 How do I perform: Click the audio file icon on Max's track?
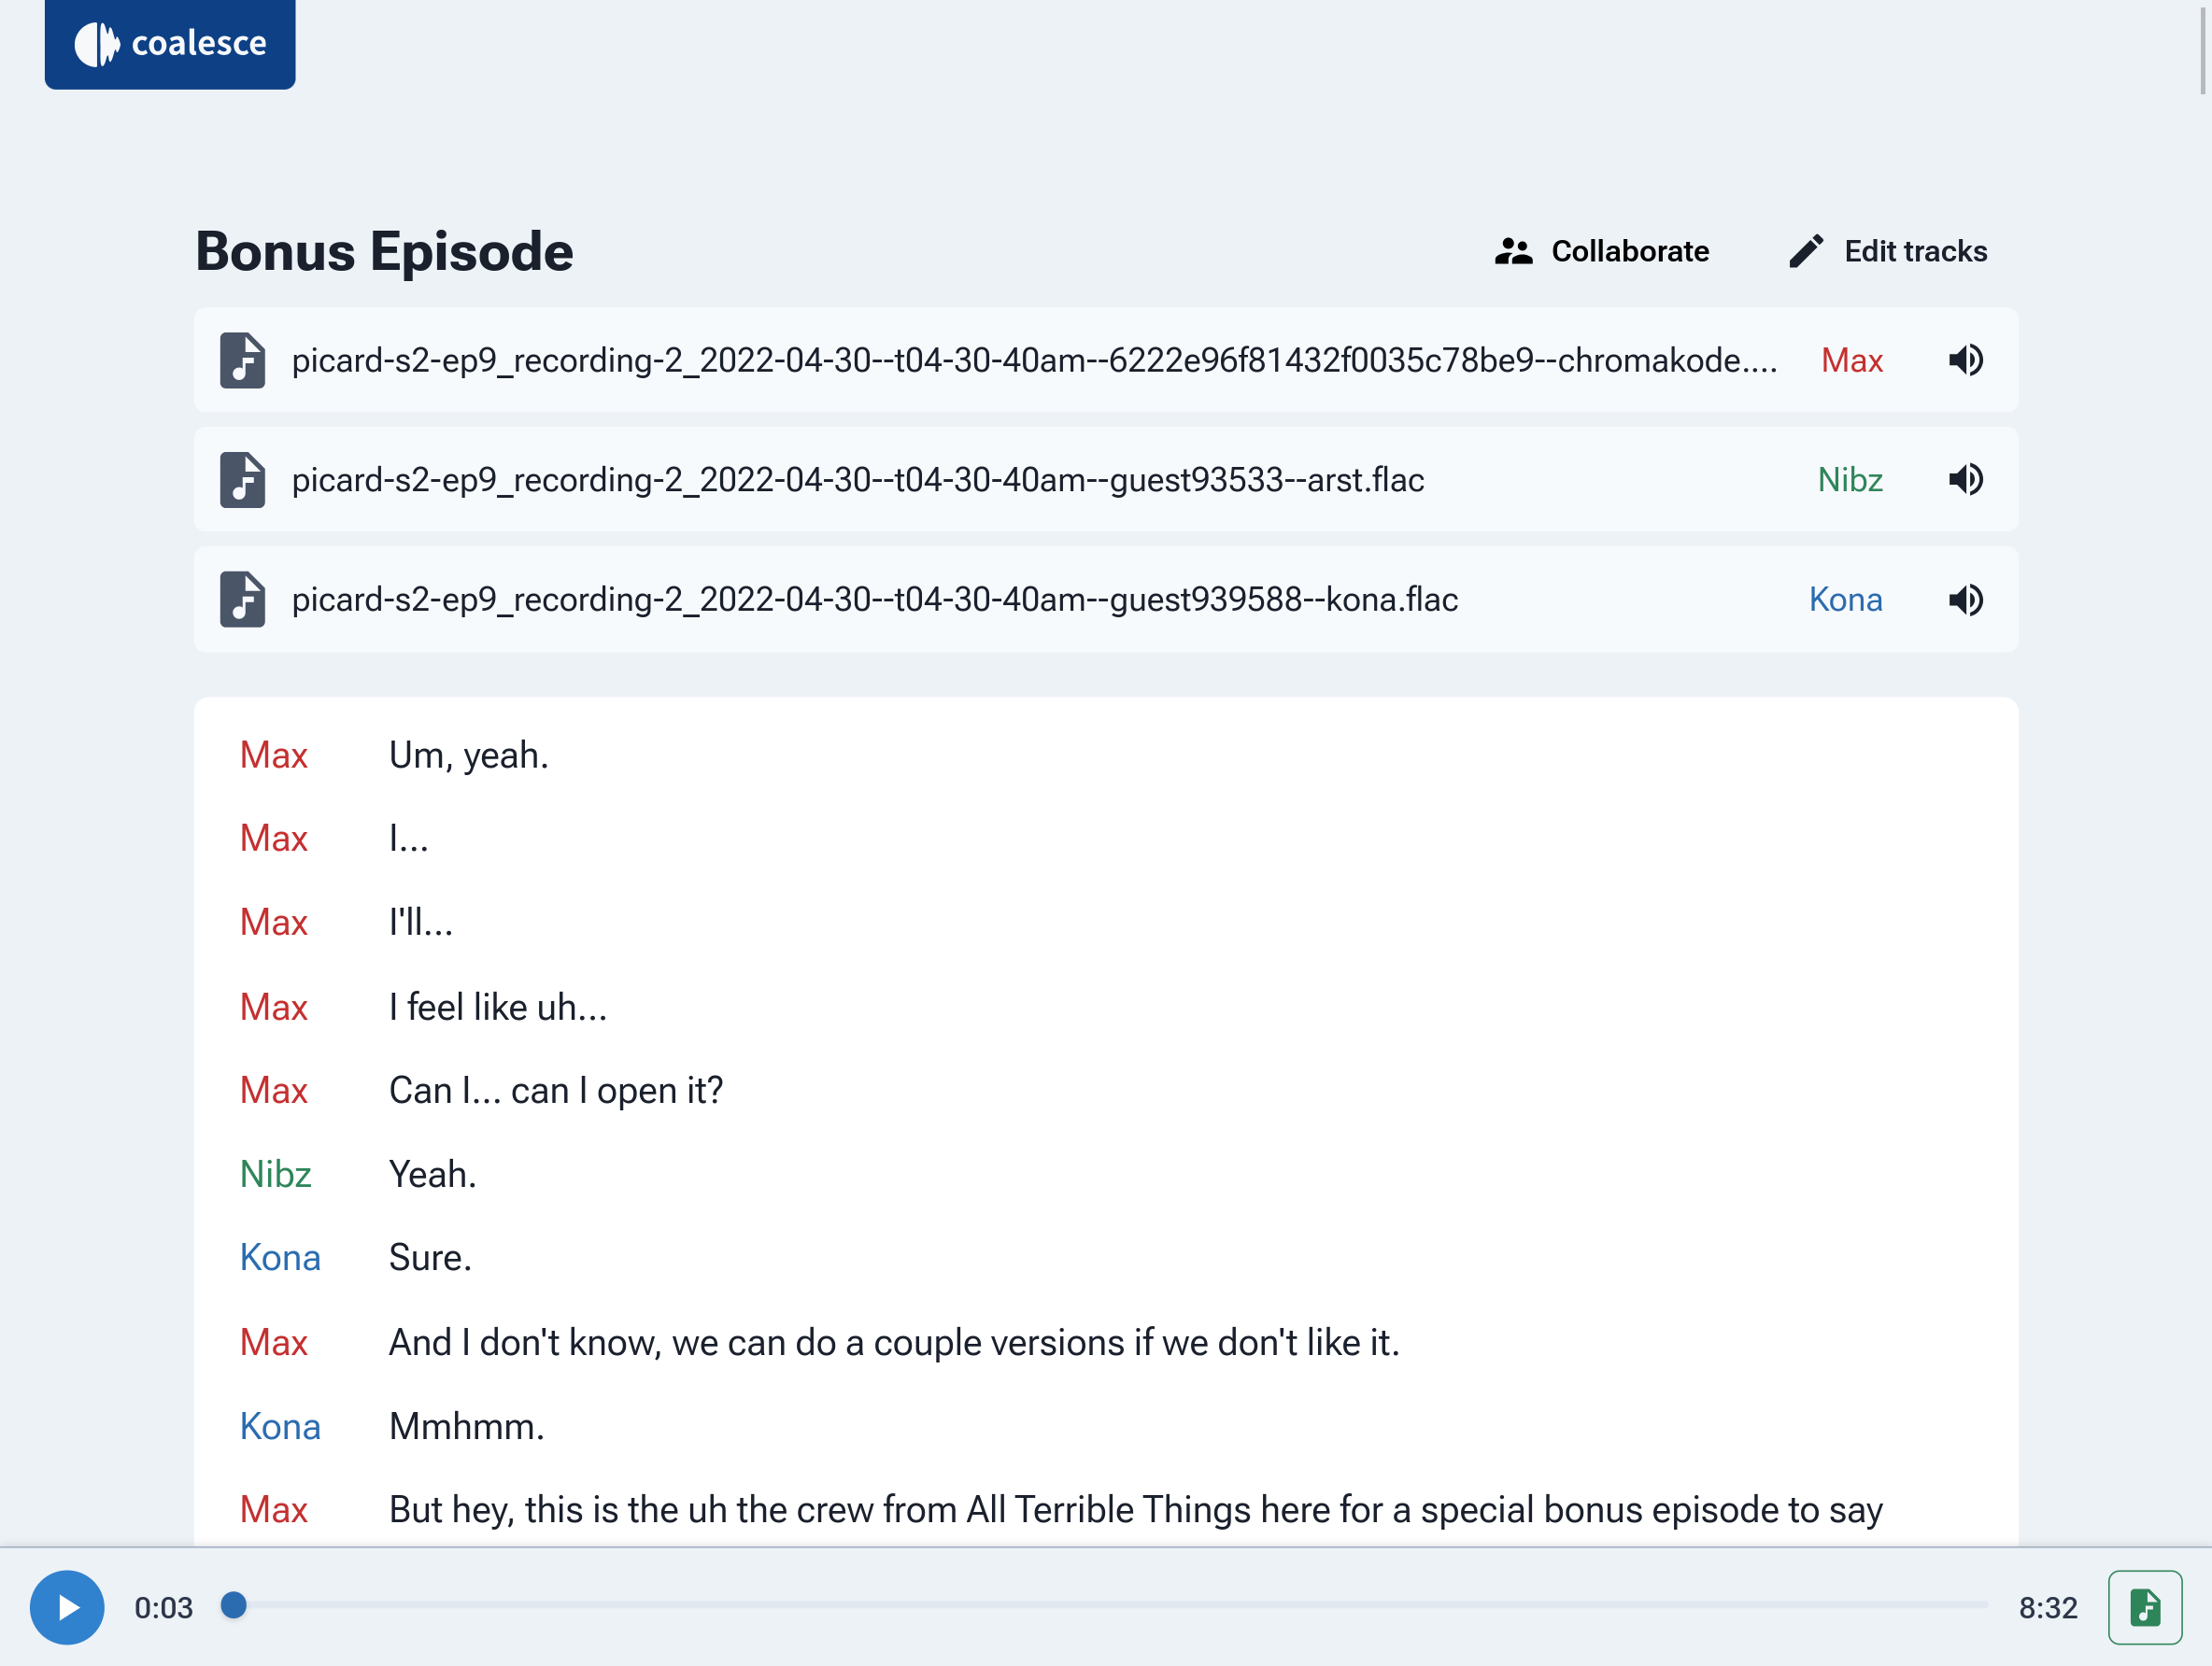coord(242,360)
